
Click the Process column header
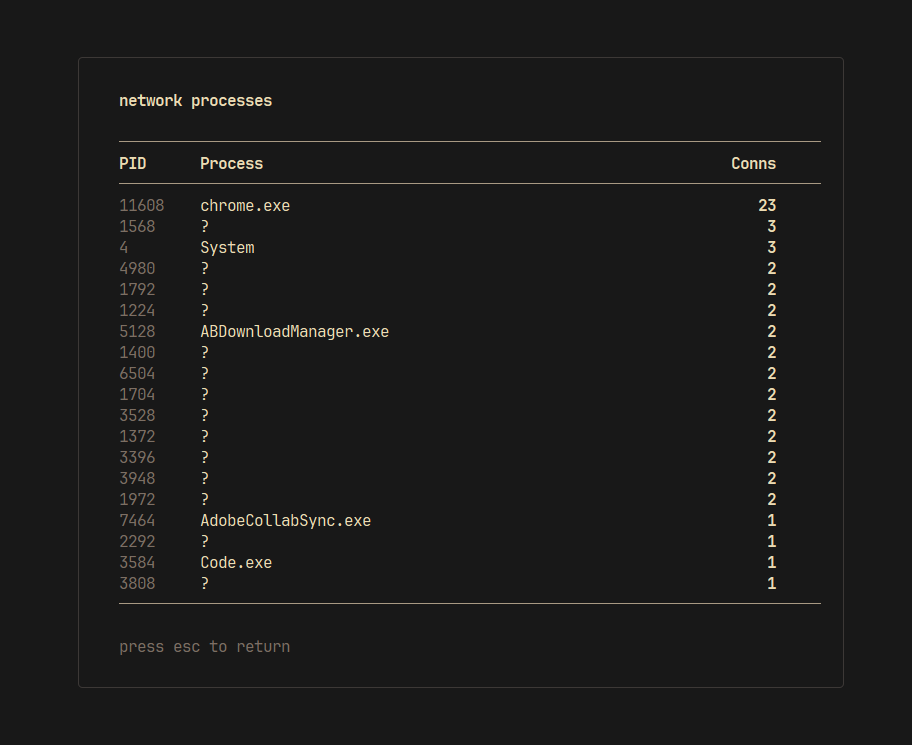click(231, 163)
